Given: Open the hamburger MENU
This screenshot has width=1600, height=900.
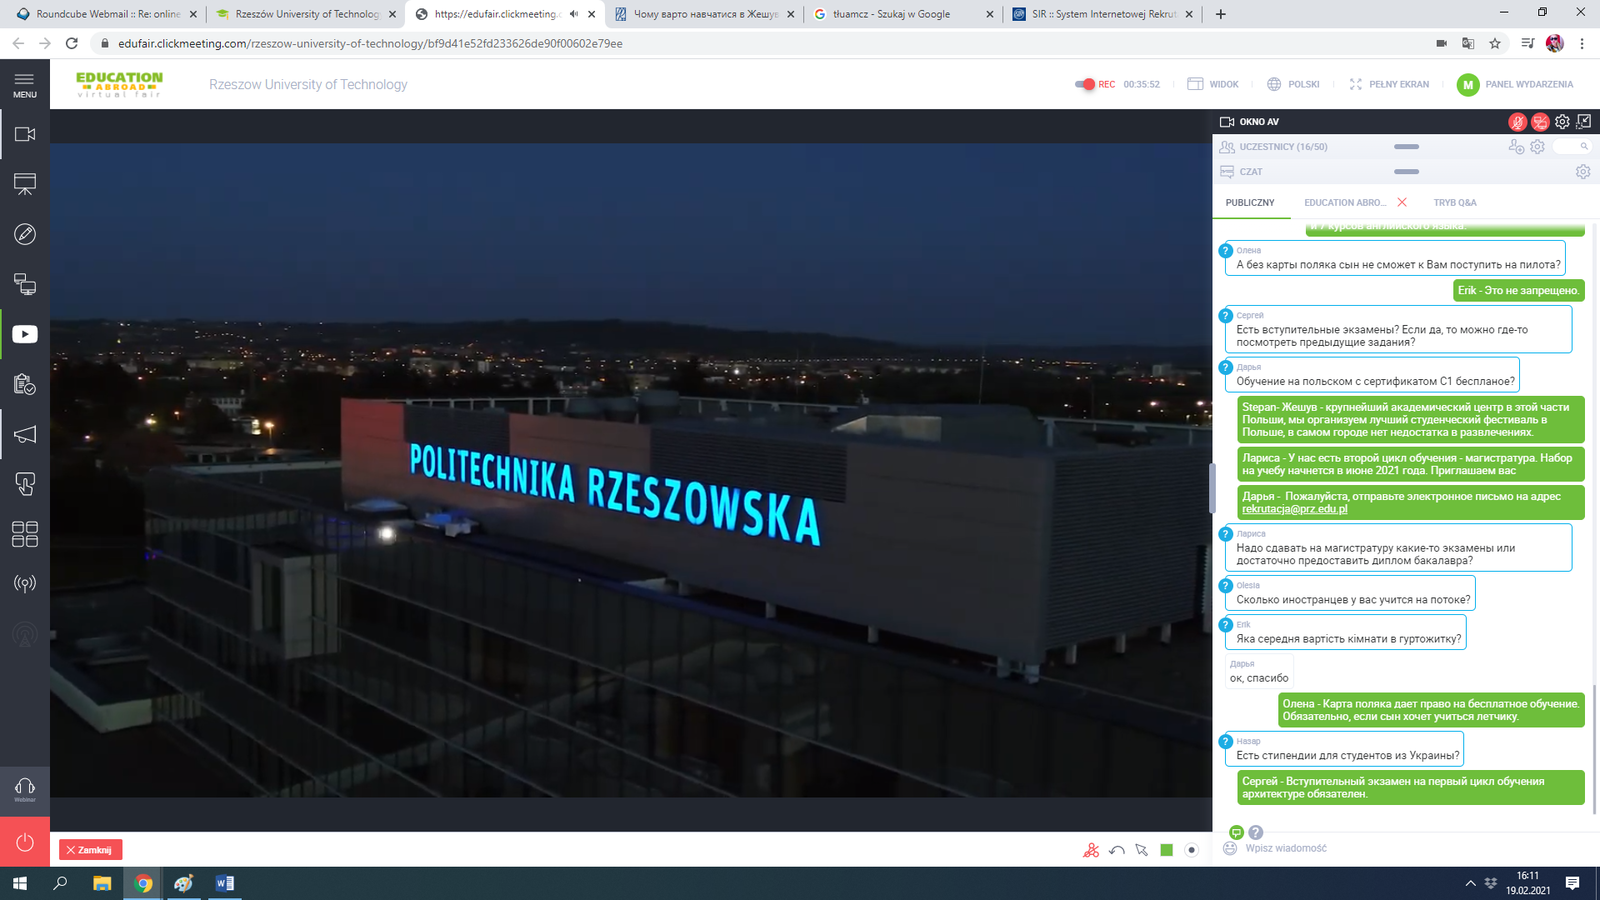Looking at the screenshot, I should pos(25,84).
